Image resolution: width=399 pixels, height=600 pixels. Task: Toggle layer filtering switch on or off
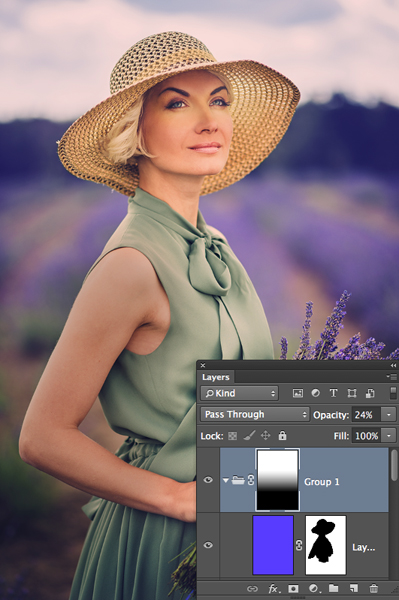pyautogui.click(x=393, y=393)
